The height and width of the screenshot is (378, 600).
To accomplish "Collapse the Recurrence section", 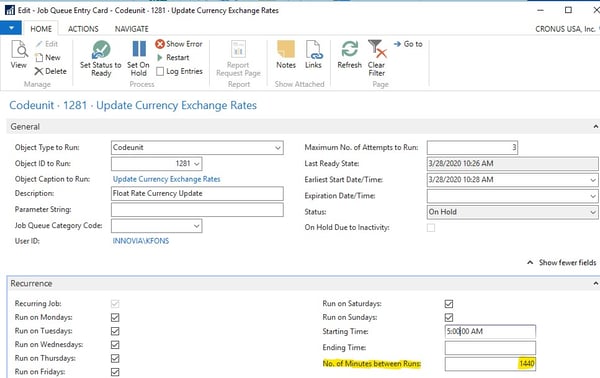I will coord(595,284).
